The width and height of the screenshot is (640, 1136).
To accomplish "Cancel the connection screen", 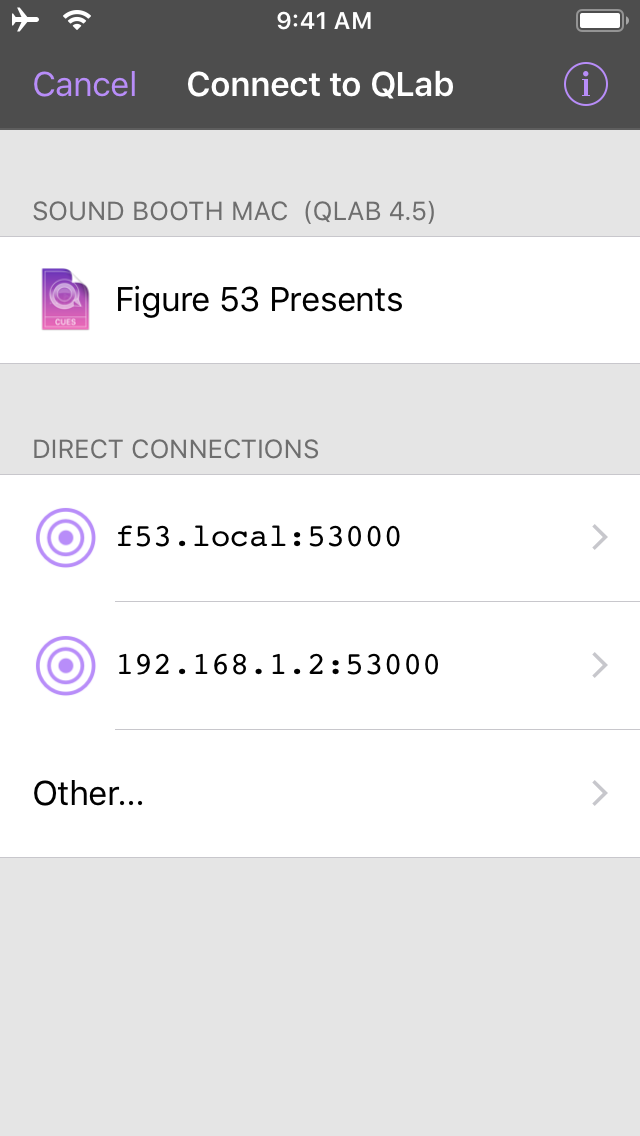I will click(x=84, y=84).
